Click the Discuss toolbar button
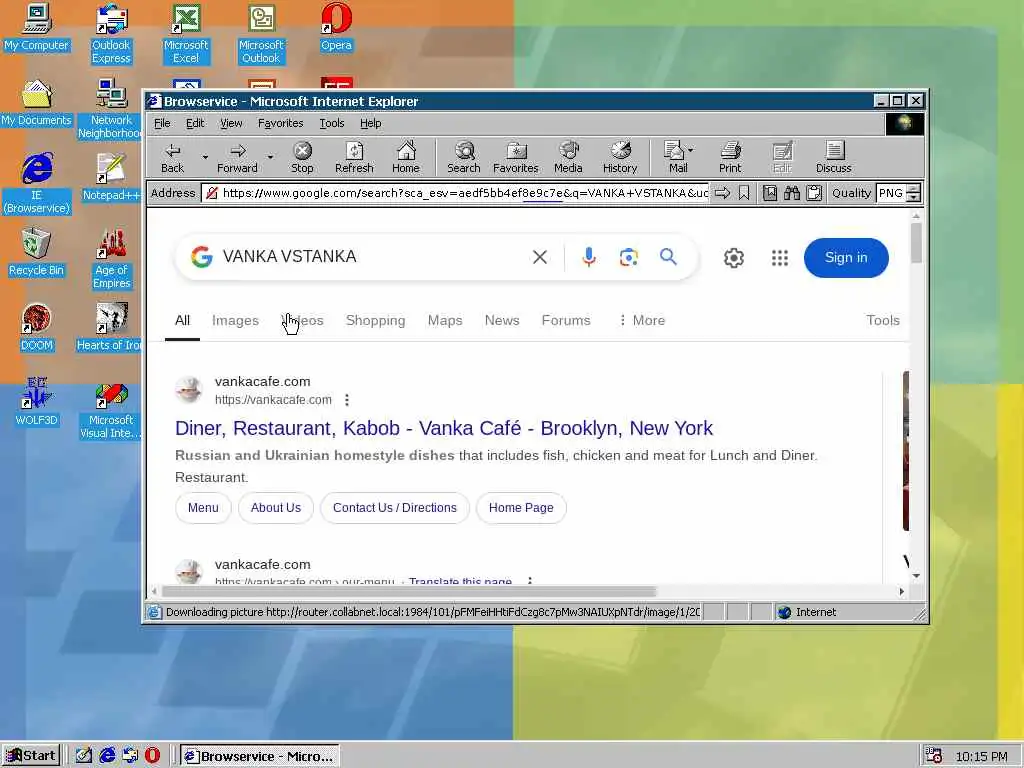 [x=833, y=157]
